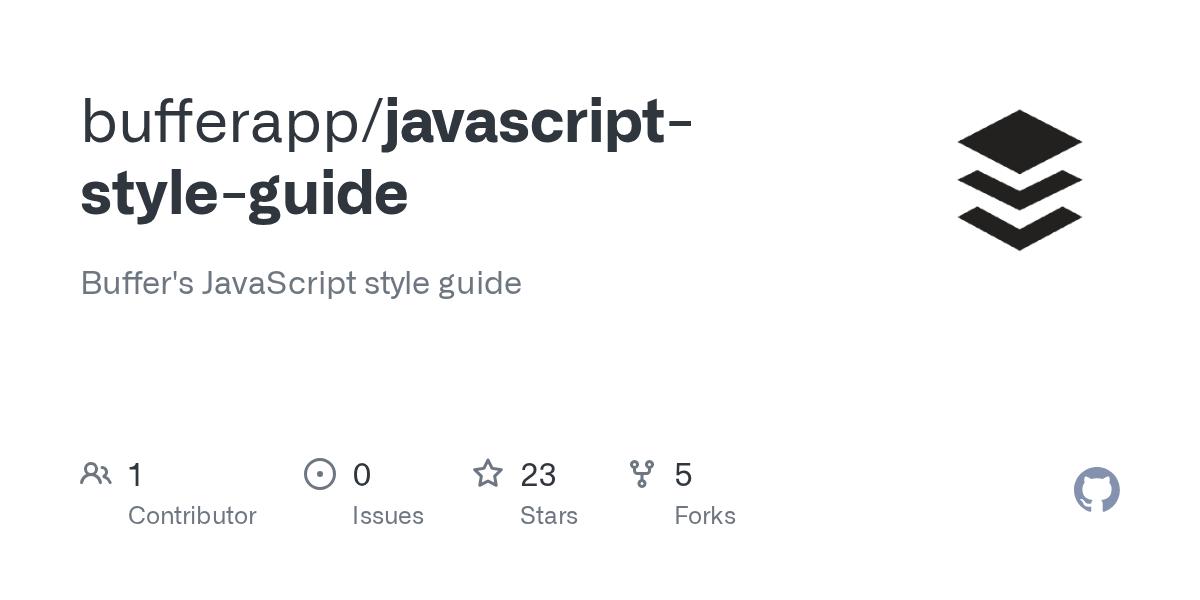This screenshot has width=1200, height=600.
Task: Open the bufferapp owner page
Action: (215, 120)
